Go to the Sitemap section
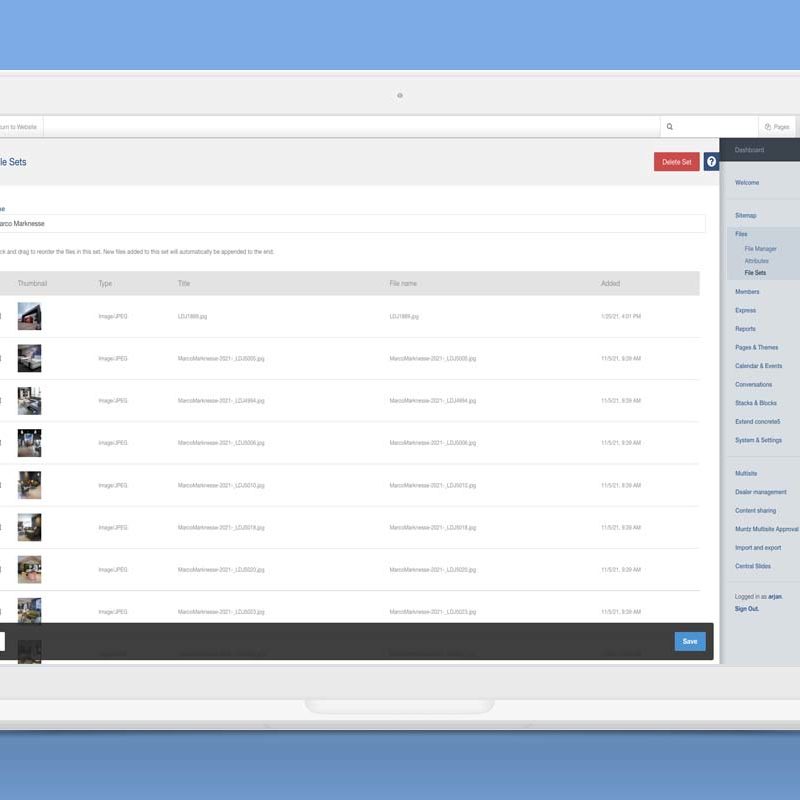The height and width of the screenshot is (800, 800). pyautogui.click(x=746, y=216)
